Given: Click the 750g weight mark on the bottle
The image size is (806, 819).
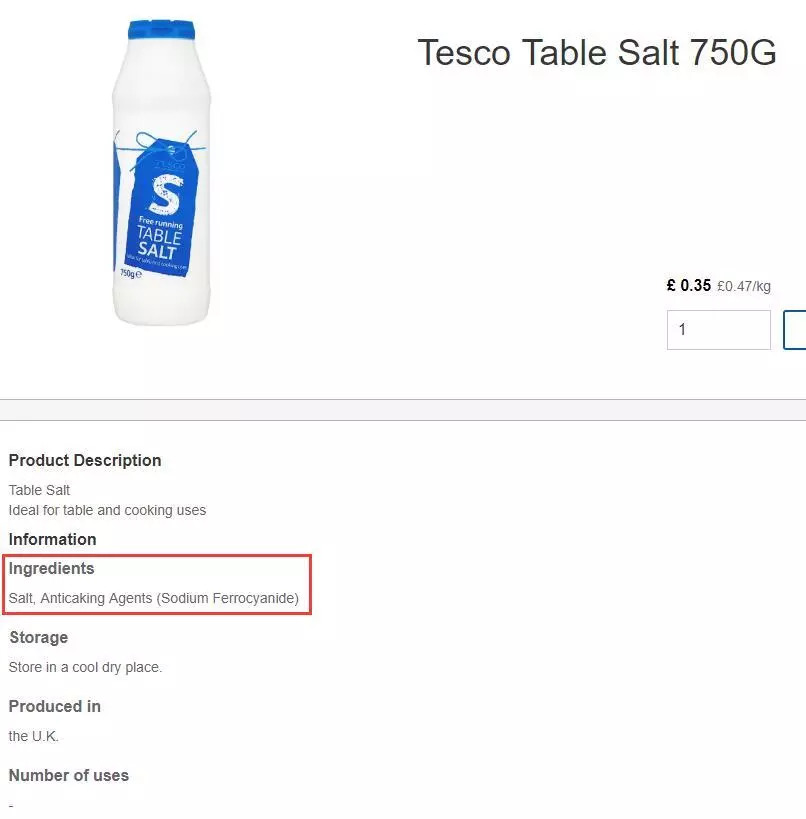Looking at the screenshot, I should point(130,273).
